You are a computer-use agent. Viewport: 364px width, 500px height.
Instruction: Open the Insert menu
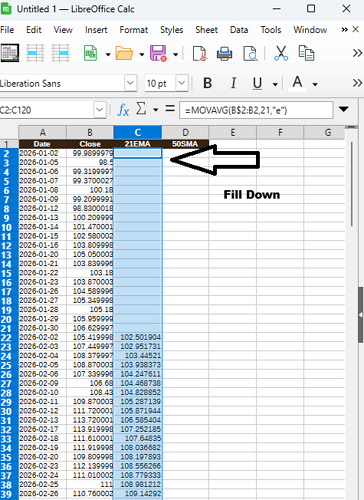(x=96, y=30)
